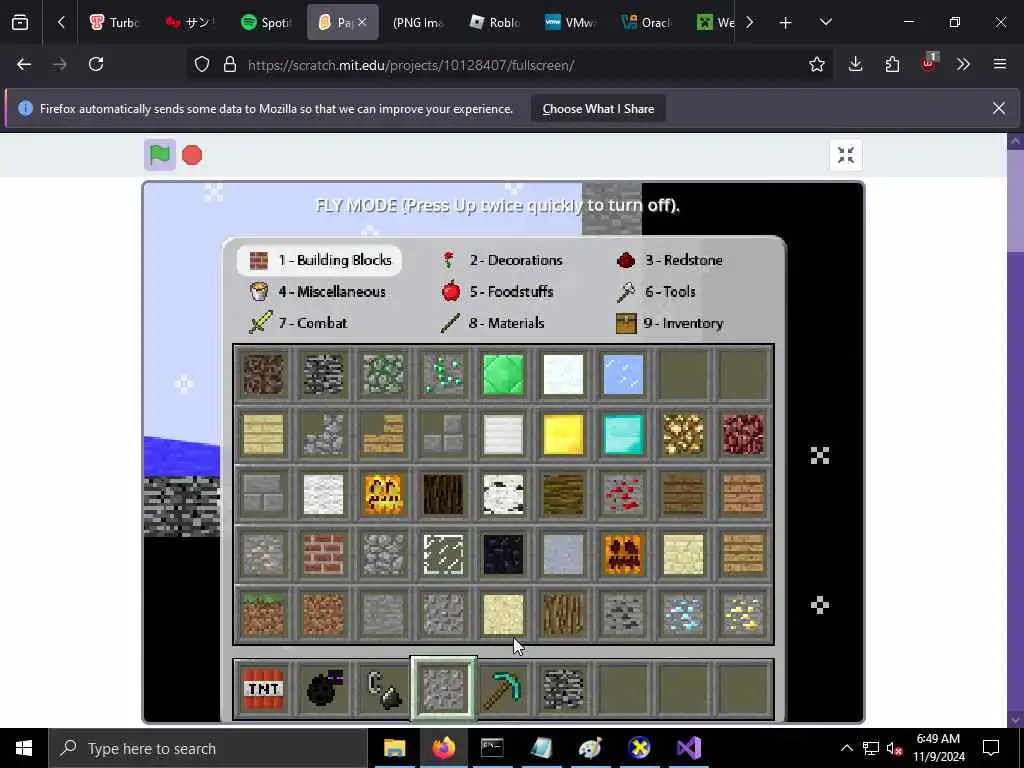Stop the project with the red stop button
Image resolution: width=1024 pixels, height=768 pixels.
192,155
